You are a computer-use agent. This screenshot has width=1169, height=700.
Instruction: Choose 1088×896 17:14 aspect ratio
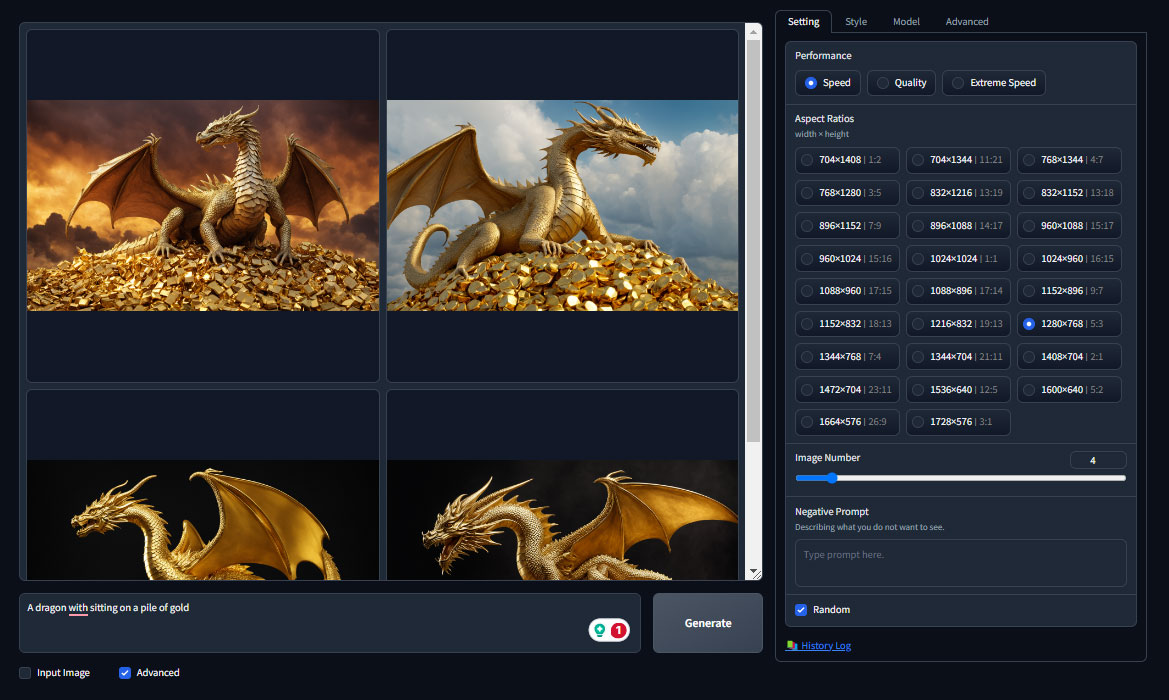[x=958, y=291]
